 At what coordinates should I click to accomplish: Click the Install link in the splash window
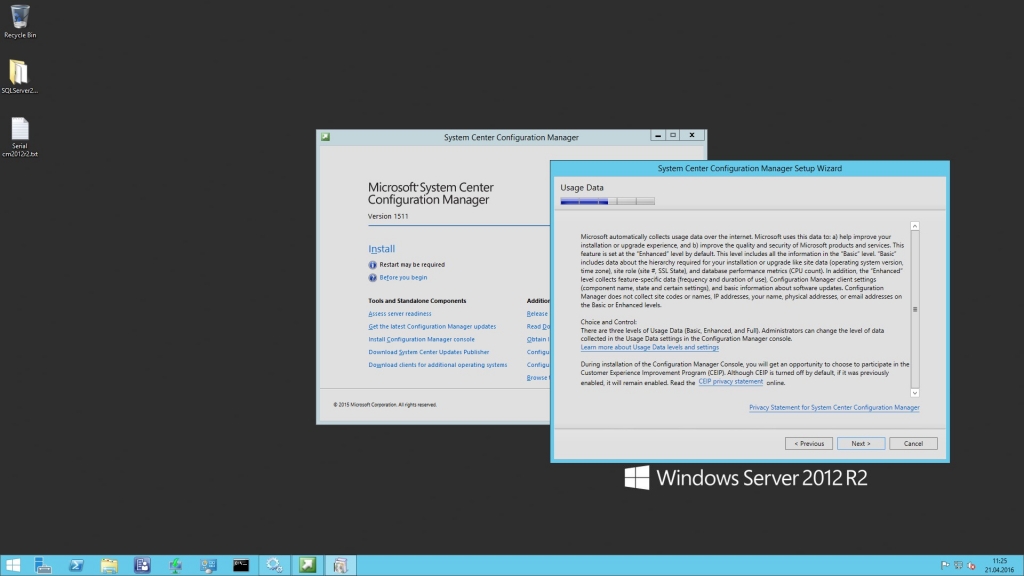click(x=381, y=249)
